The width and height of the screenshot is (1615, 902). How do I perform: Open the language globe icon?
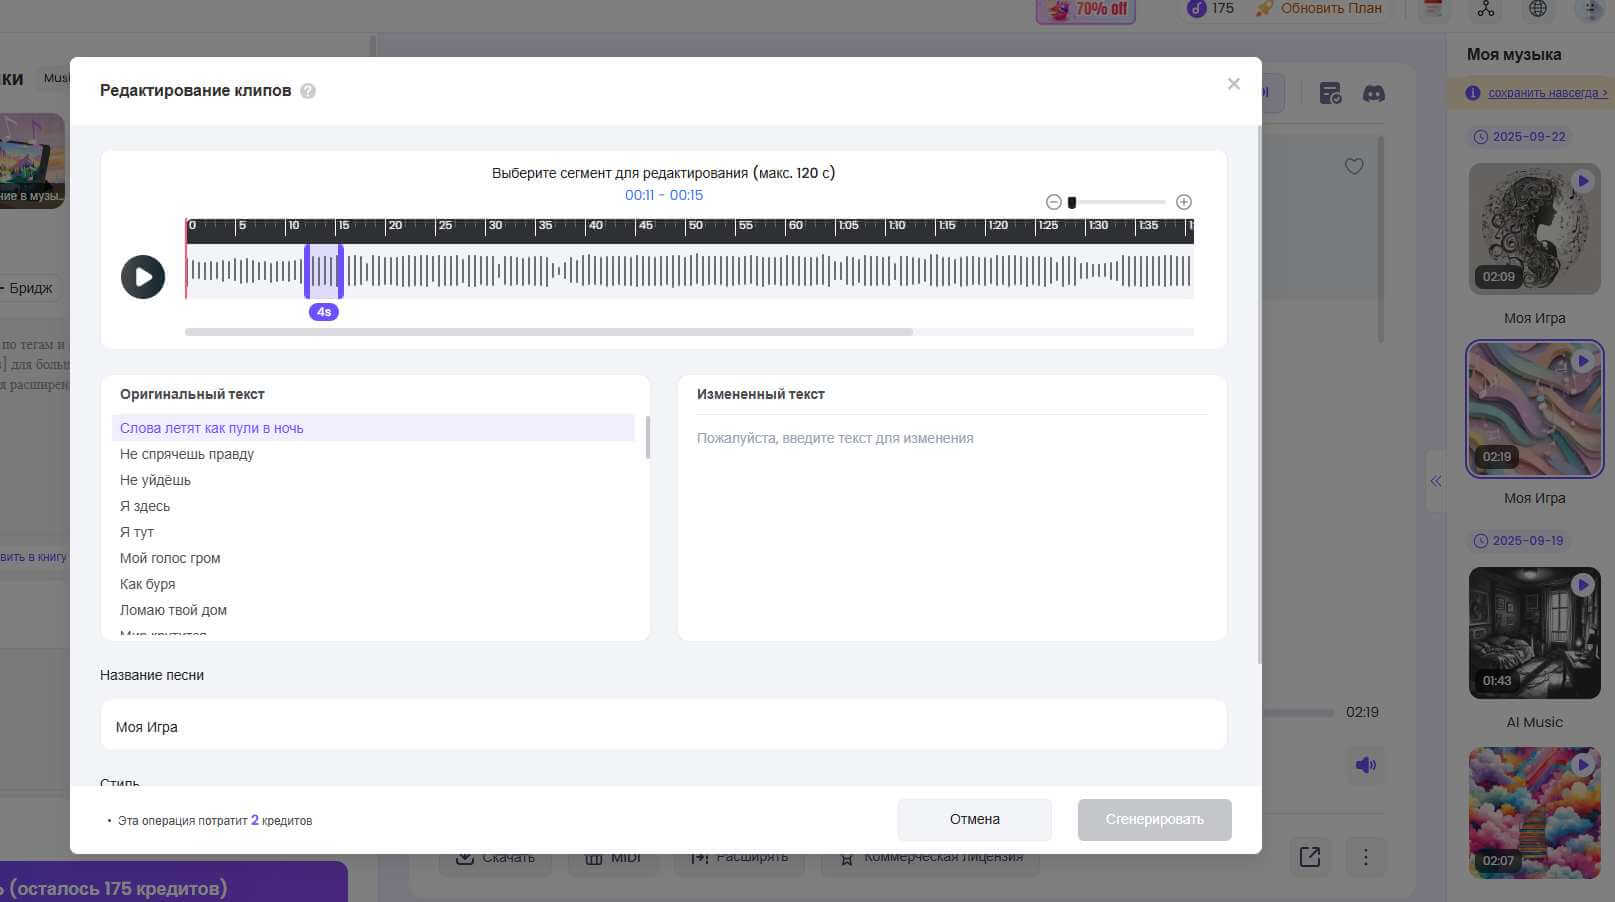pyautogui.click(x=1538, y=9)
